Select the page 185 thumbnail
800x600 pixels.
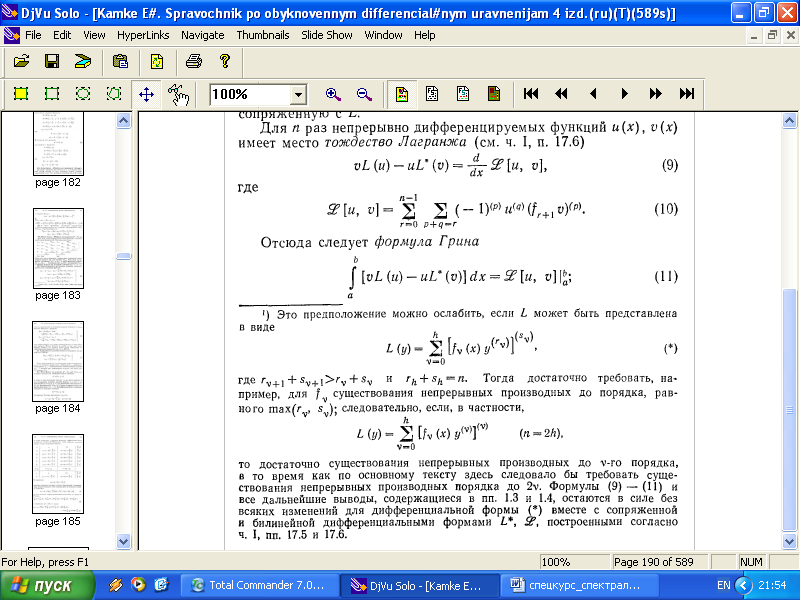58,474
